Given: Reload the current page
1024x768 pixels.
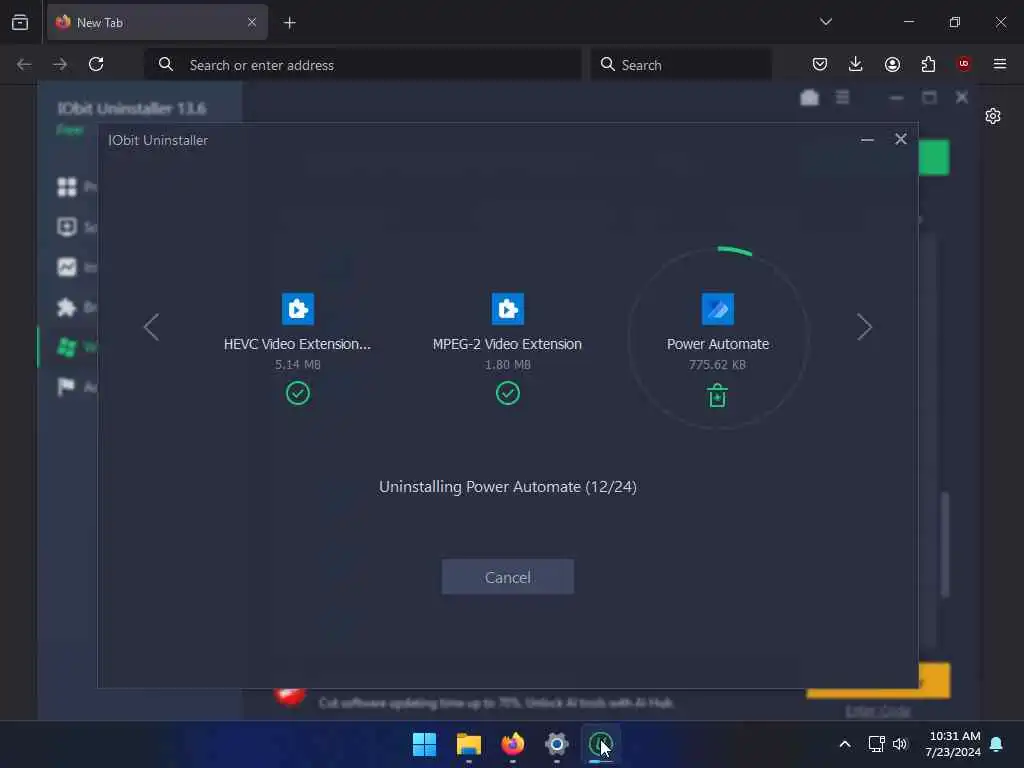Looking at the screenshot, I should point(96,64).
